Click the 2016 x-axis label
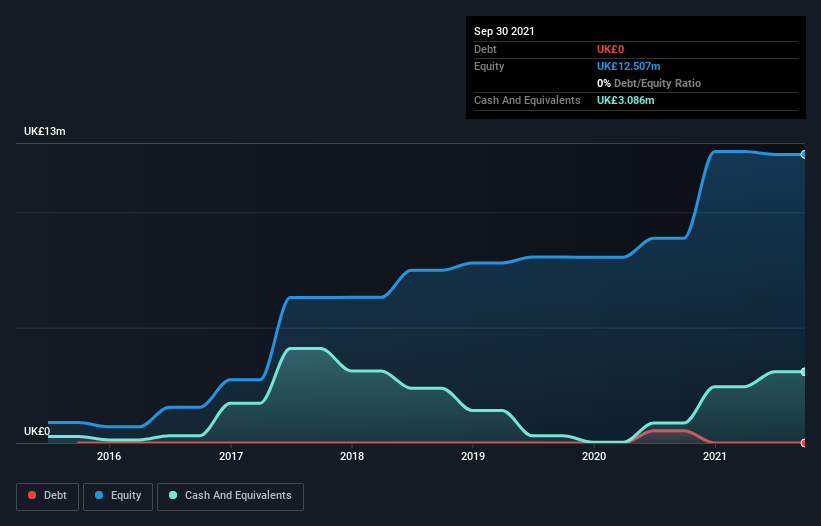821x526 pixels. tap(109, 456)
